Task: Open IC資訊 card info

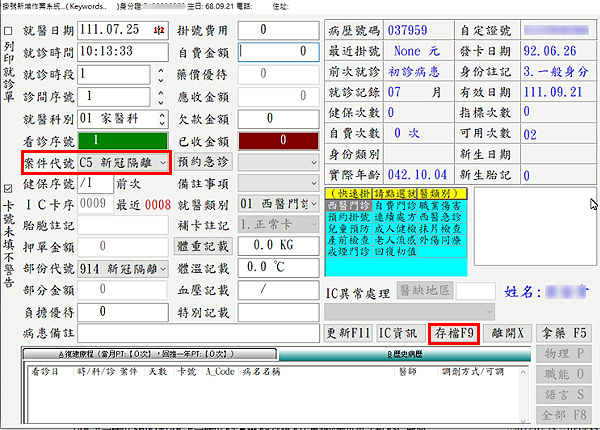Action: pyautogui.click(x=401, y=333)
